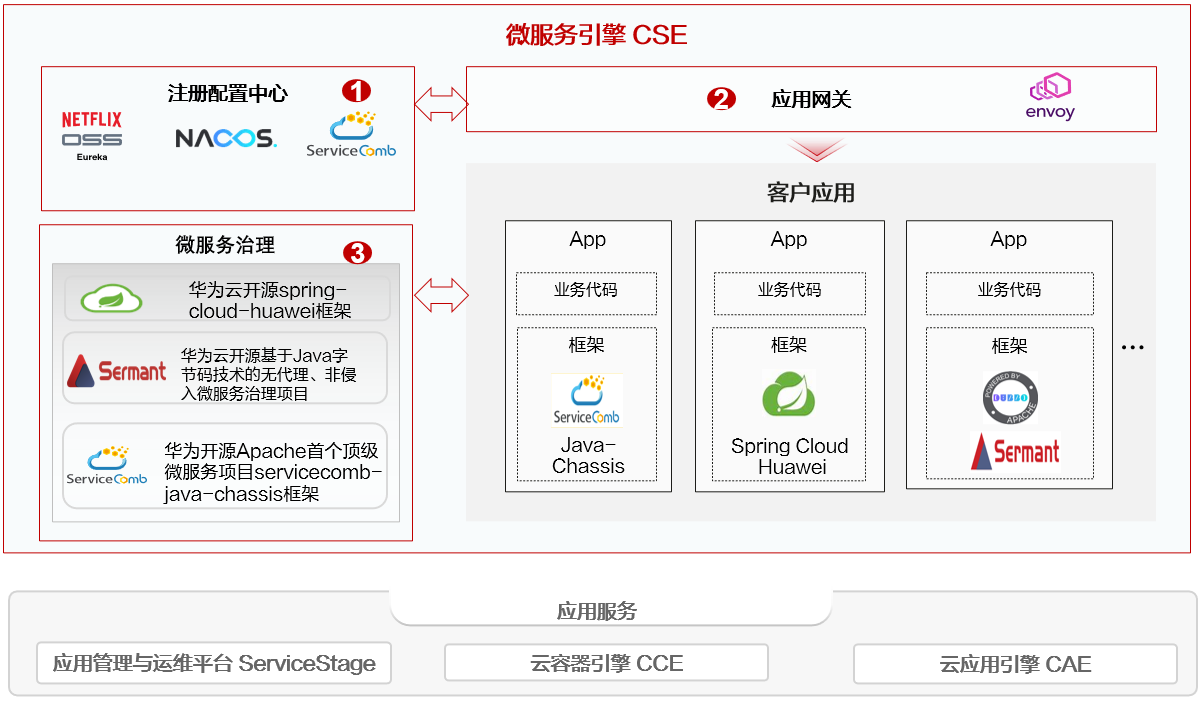Select the Java-Chassis text

(588, 456)
